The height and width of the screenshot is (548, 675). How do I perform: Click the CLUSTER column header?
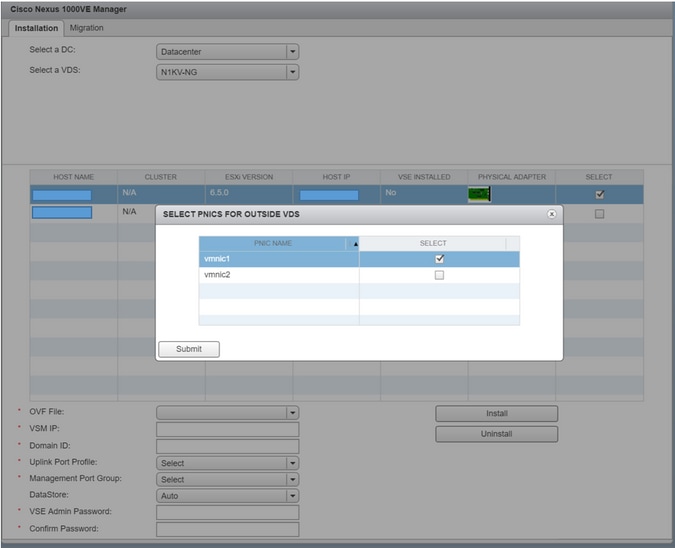click(161, 177)
